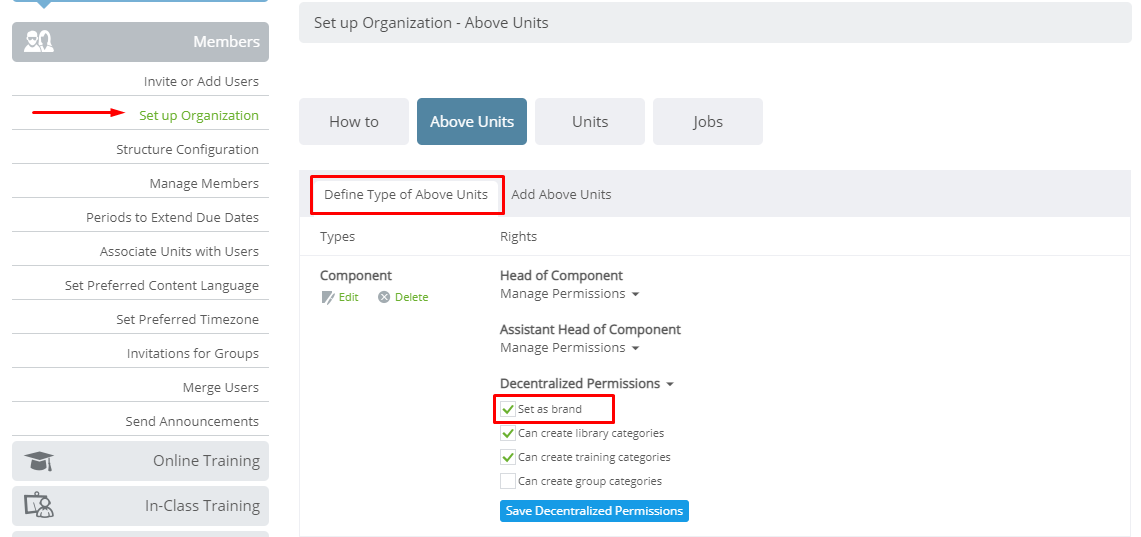Switch to Add Above Units subtab
Image resolution: width=1141 pixels, height=537 pixels.
[x=561, y=194]
